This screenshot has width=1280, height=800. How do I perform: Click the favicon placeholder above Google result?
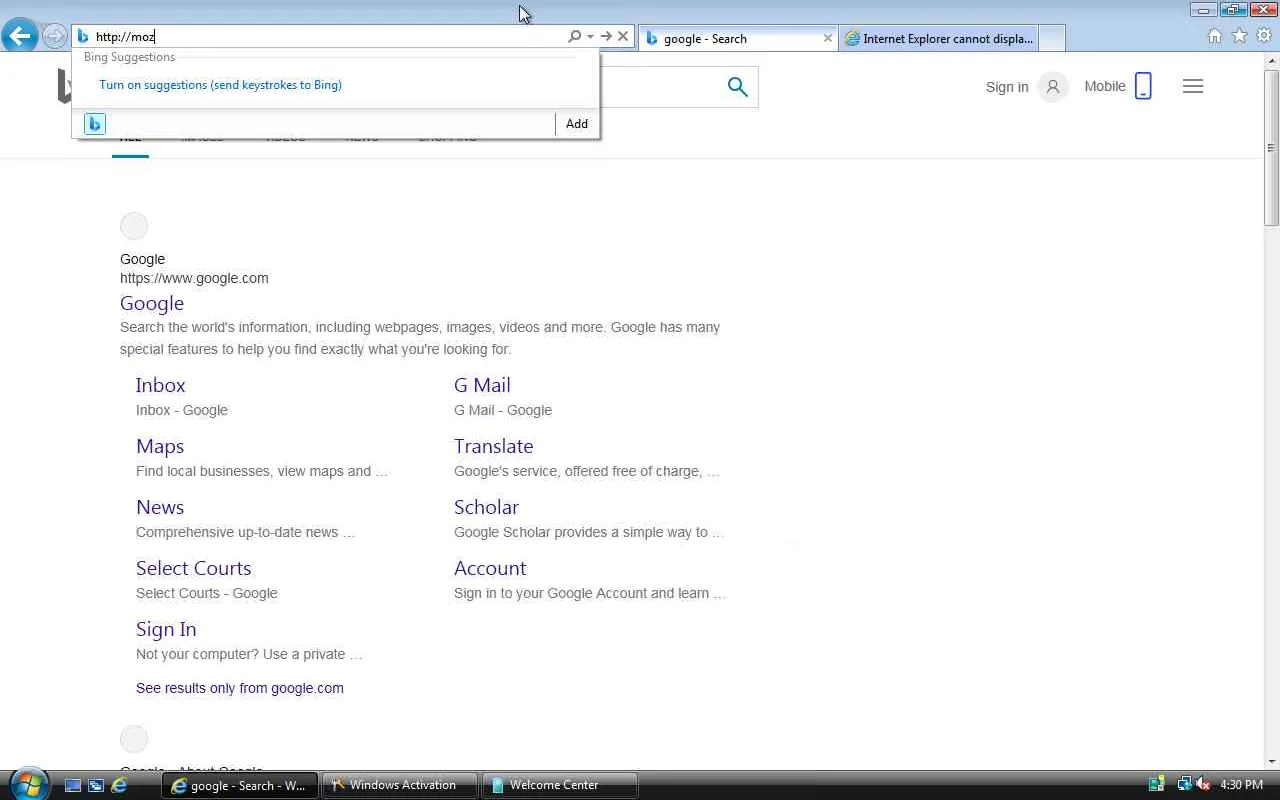click(134, 226)
